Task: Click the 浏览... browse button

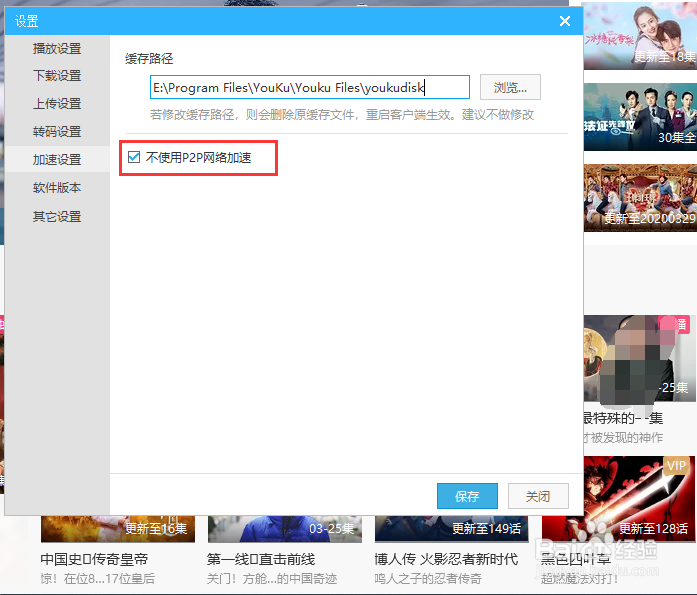Action: pyautogui.click(x=510, y=87)
